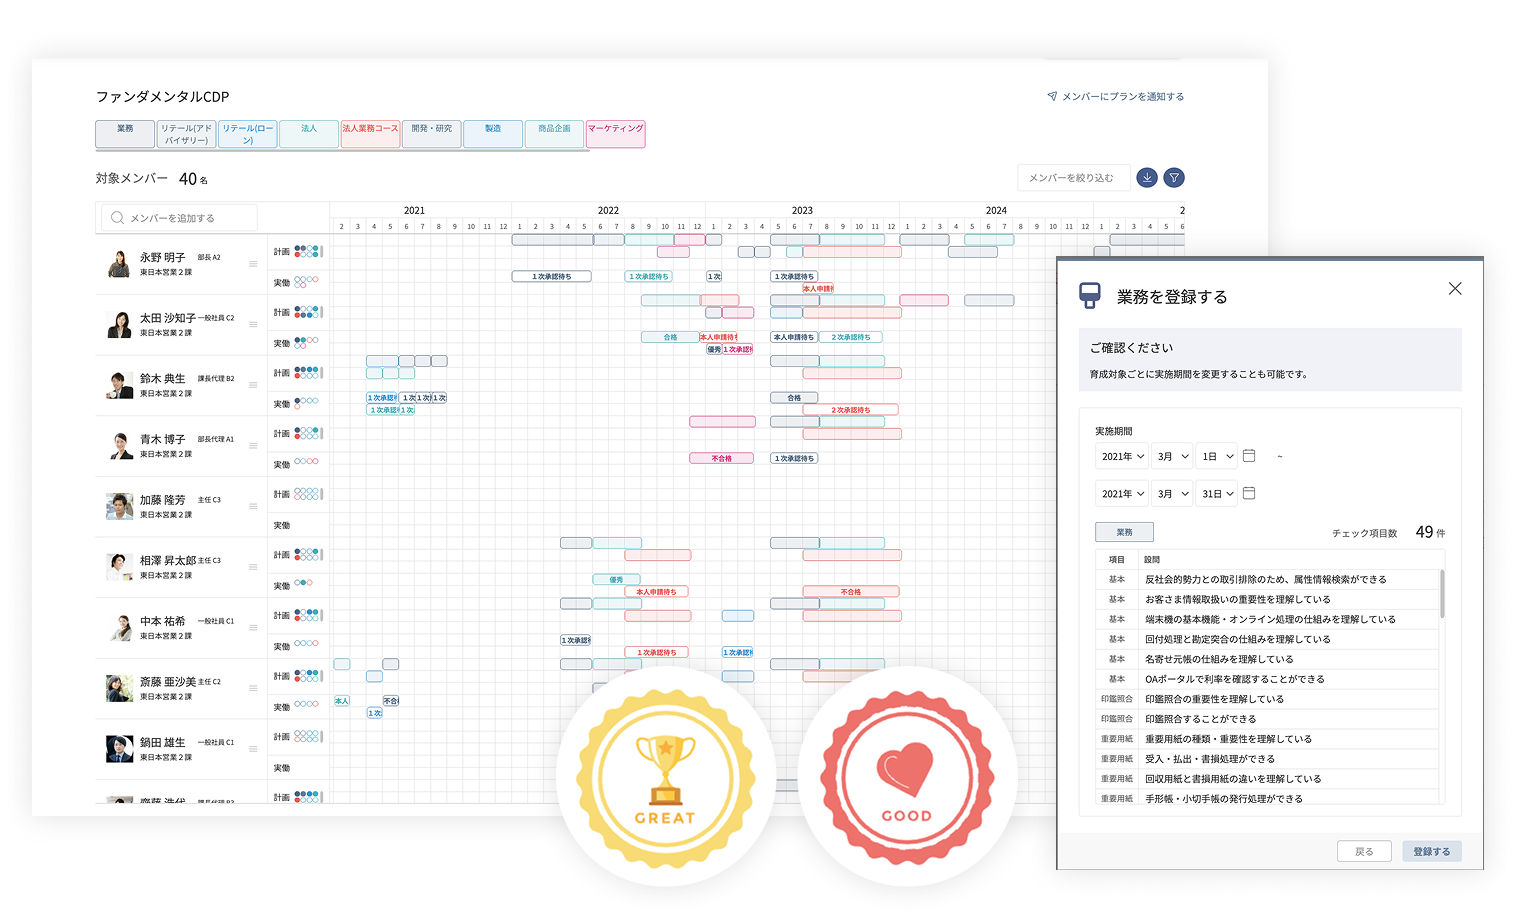This screenshot has height=919, width=1516.
Task: Focus the メンバーを絞り込む input field
Action: [x=1073, y=178]
